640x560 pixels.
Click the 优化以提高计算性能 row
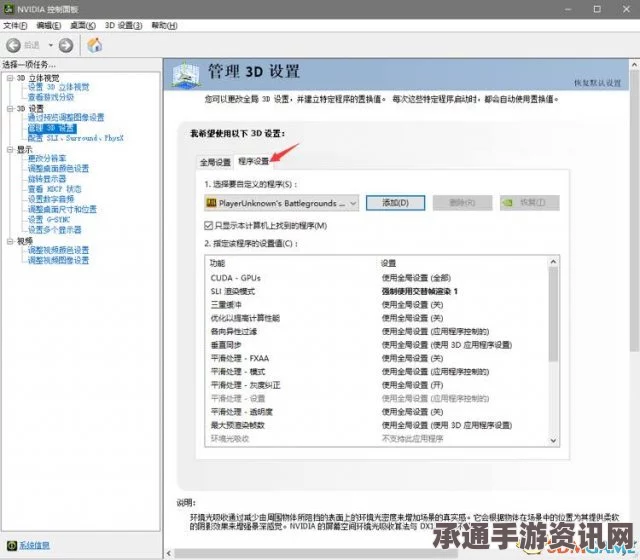[377, 318]
